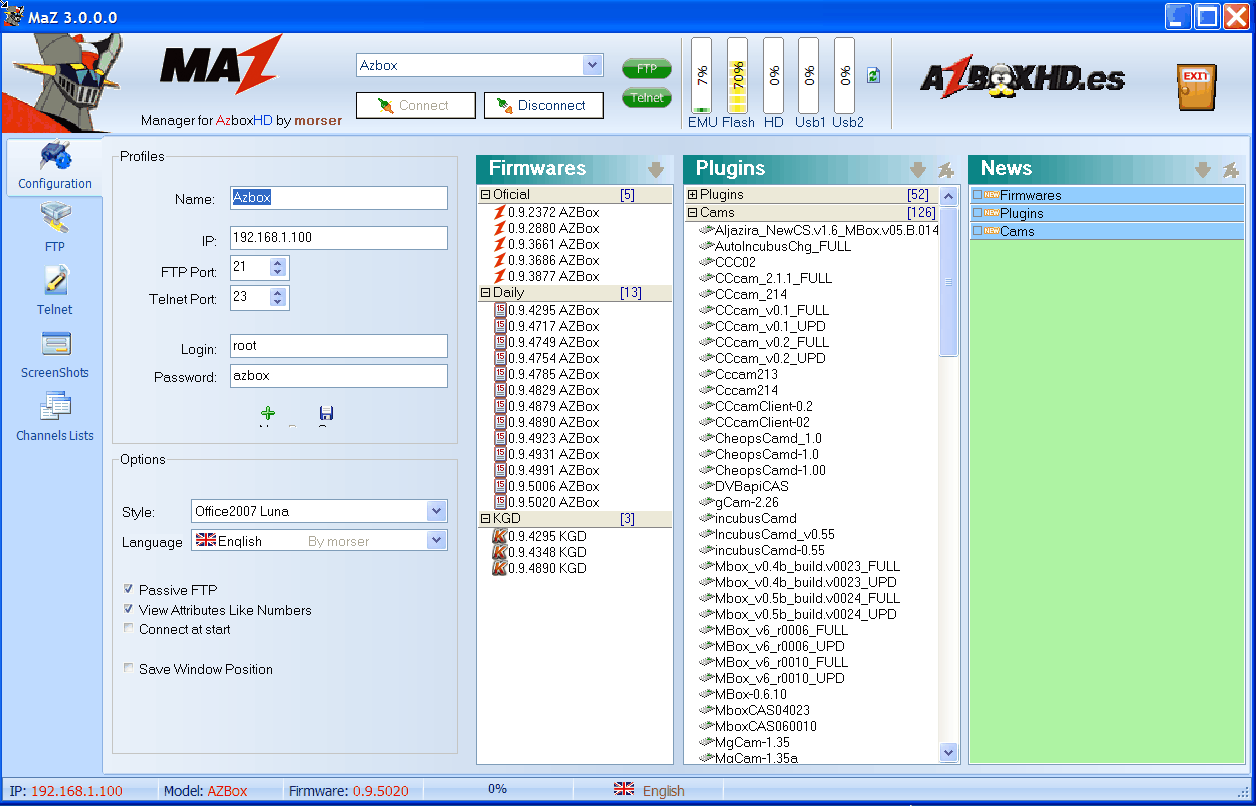Click the UK flag in status bar
The image size is (1256, 806).
(624, 789)
